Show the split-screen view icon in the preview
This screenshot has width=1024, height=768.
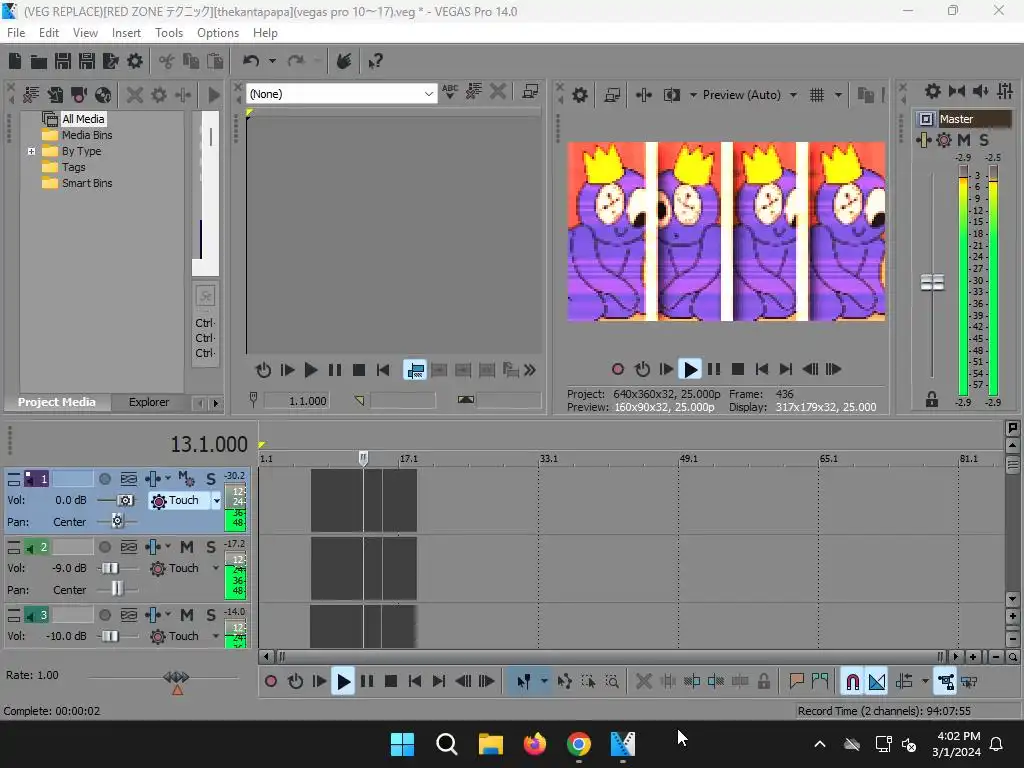pos(671,95)
